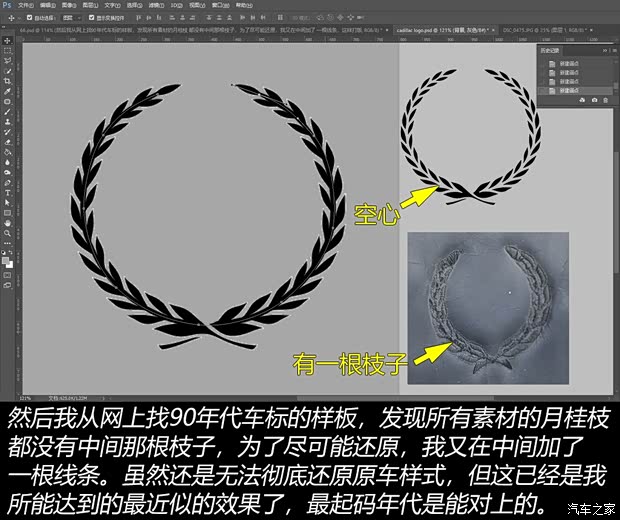Select the Rectangle shape tool
Viewport: 620px width, 520px height.
click(8, 213)
